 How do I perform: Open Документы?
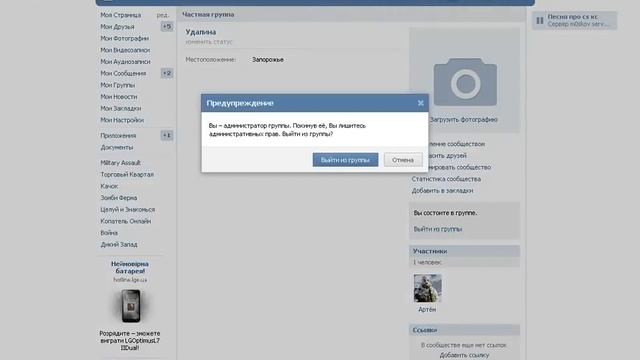click(117, 147)
